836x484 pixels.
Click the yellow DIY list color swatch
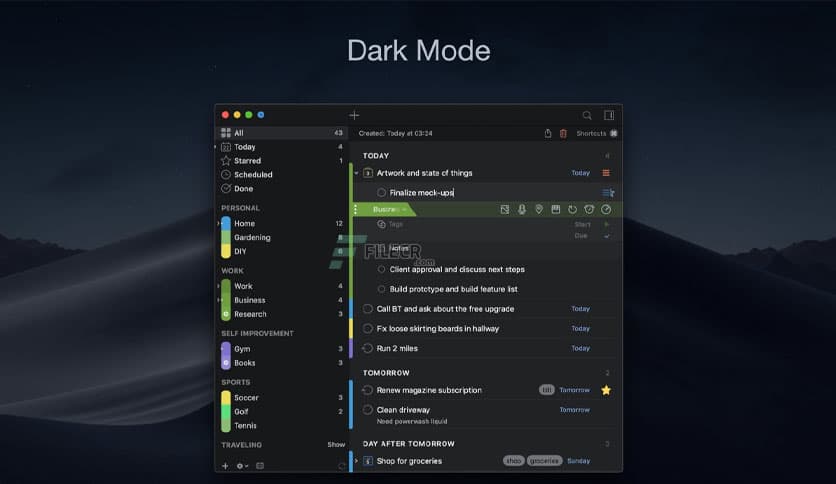click(226, 251)
